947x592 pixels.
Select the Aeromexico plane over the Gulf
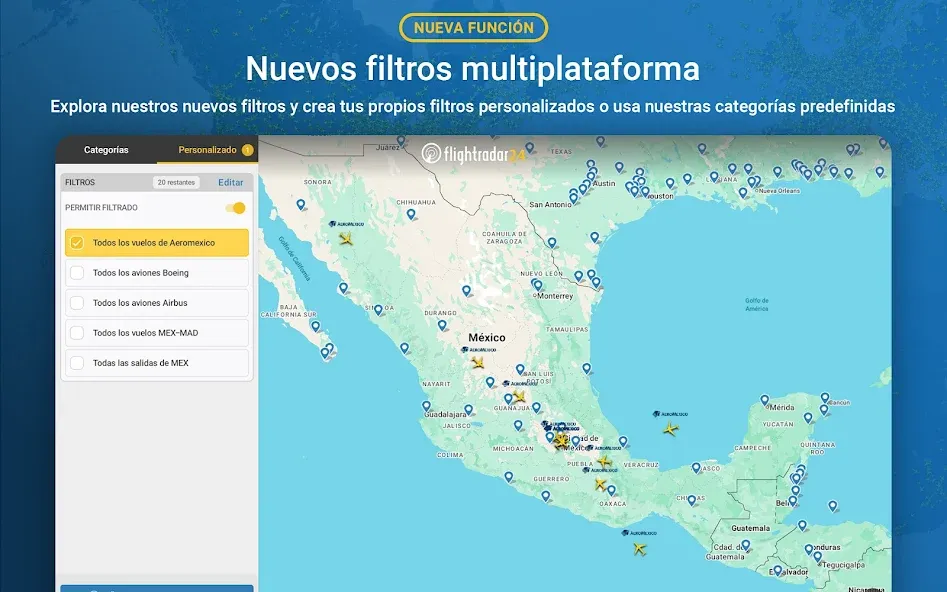coord(670,430)
